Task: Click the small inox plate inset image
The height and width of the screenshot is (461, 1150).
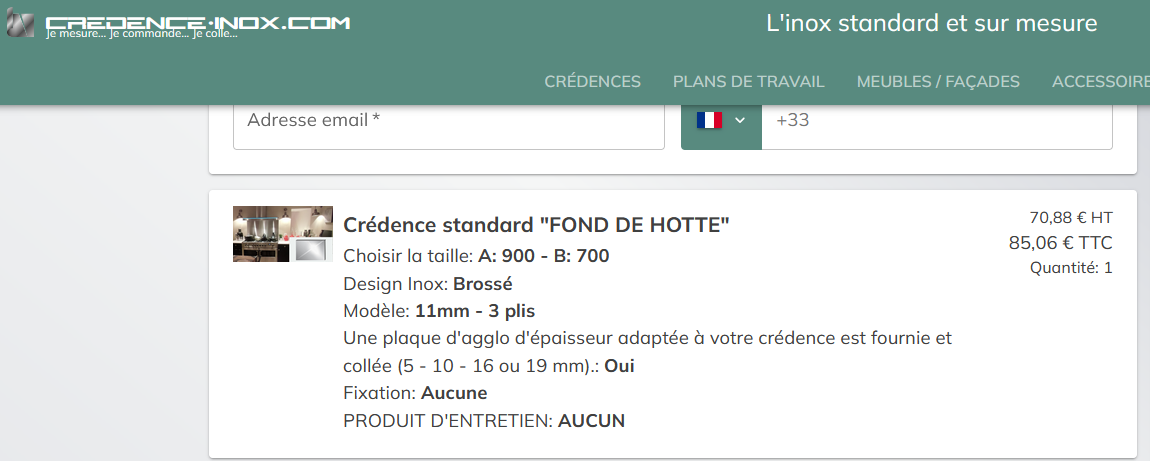Action: point(313,250)
